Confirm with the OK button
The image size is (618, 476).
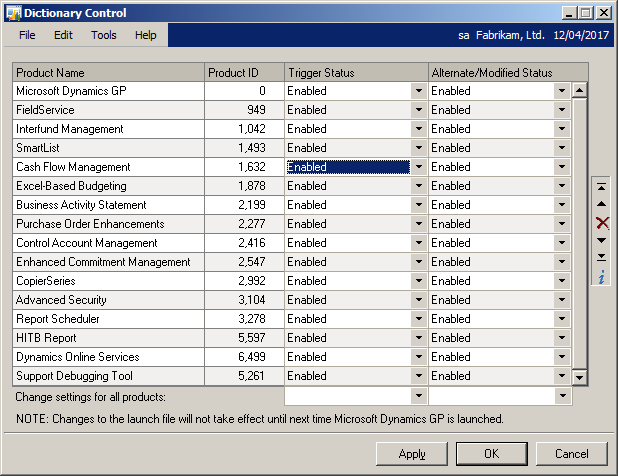coord(491,454)
